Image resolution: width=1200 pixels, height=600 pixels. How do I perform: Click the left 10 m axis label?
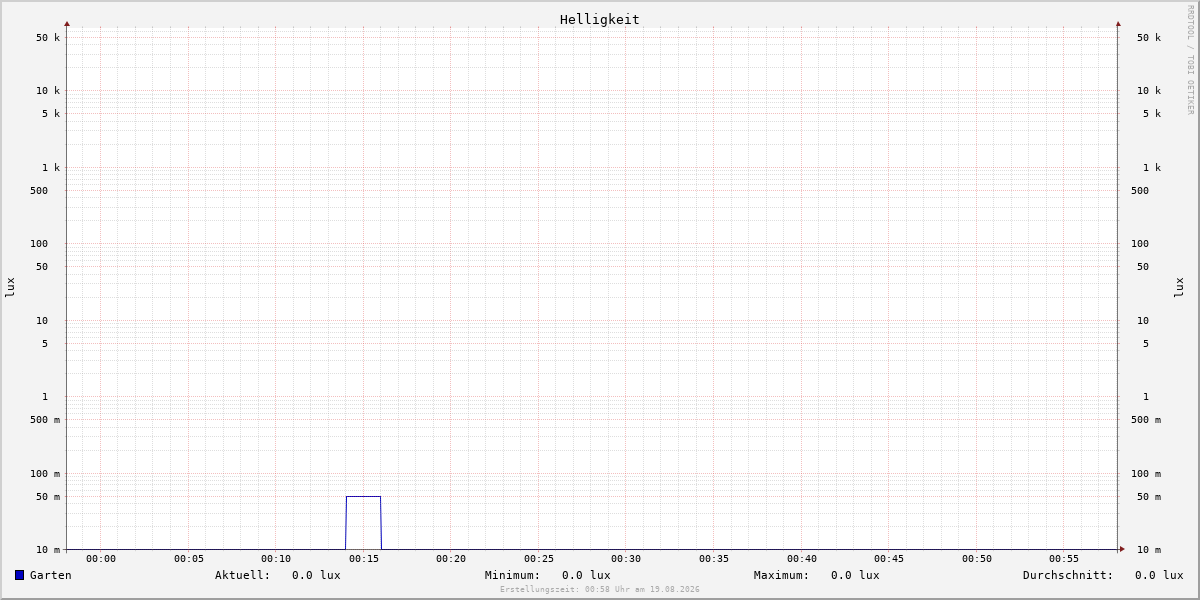pyautogui.click(x=48, y=549)
